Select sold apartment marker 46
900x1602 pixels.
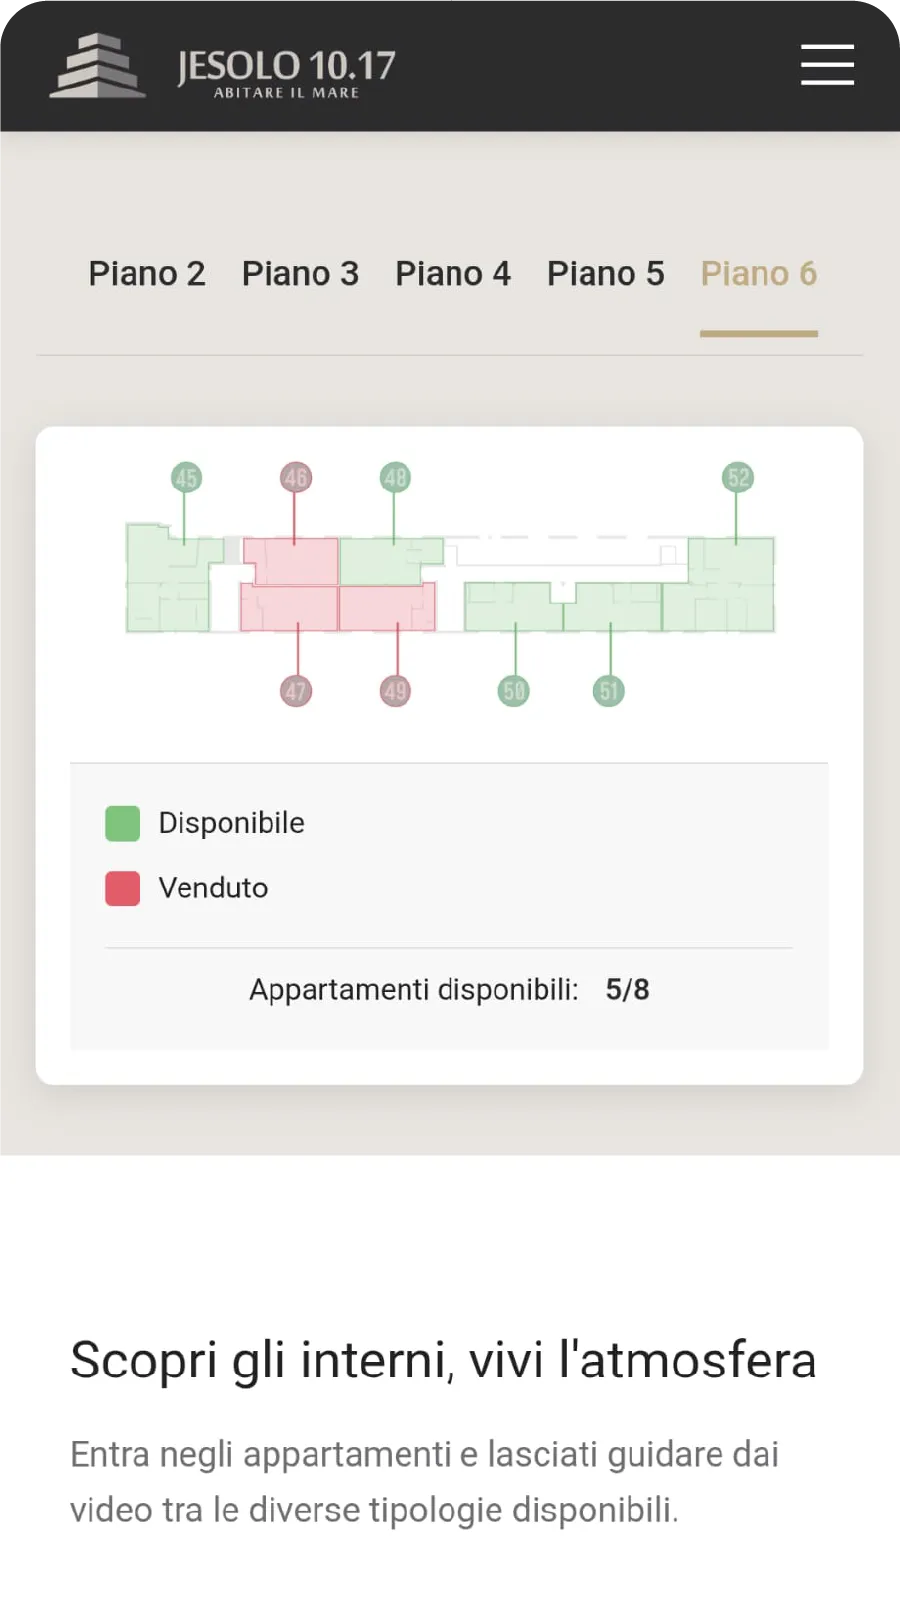[x=296, y=477]
